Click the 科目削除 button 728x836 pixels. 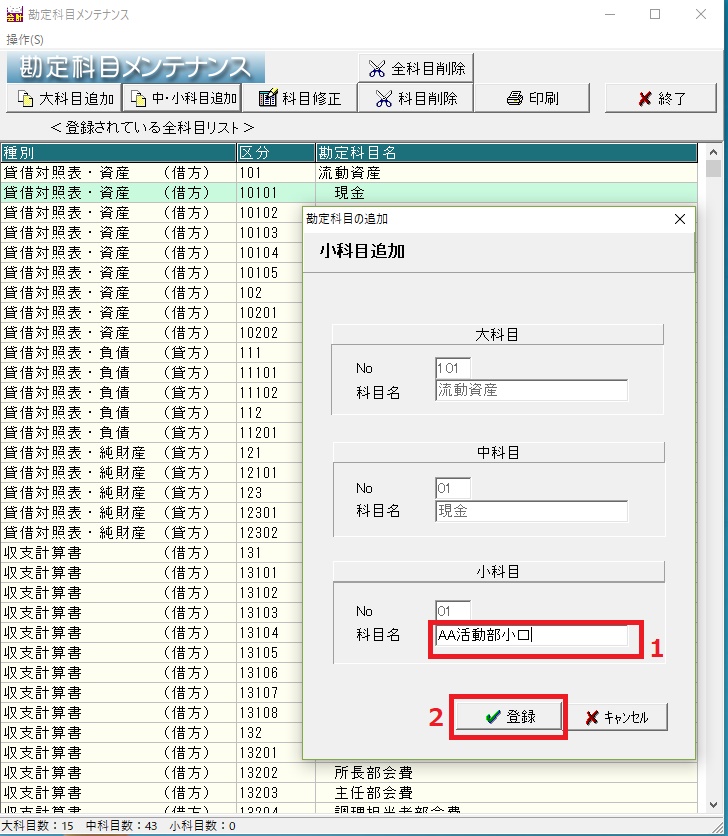click(415, 98)
